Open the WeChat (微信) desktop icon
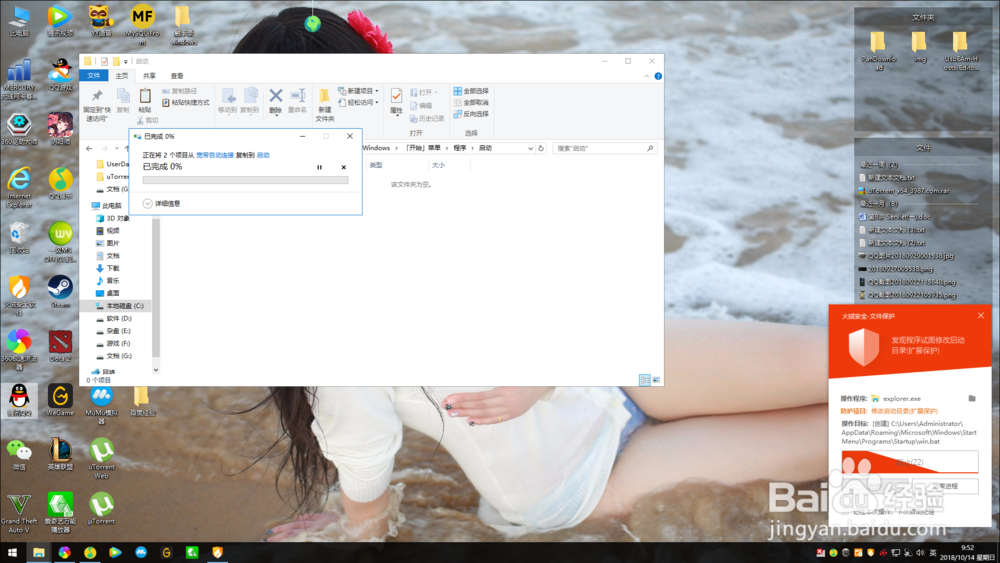Viewport: 1000px width, 563px height. click(x=19, y=454)
